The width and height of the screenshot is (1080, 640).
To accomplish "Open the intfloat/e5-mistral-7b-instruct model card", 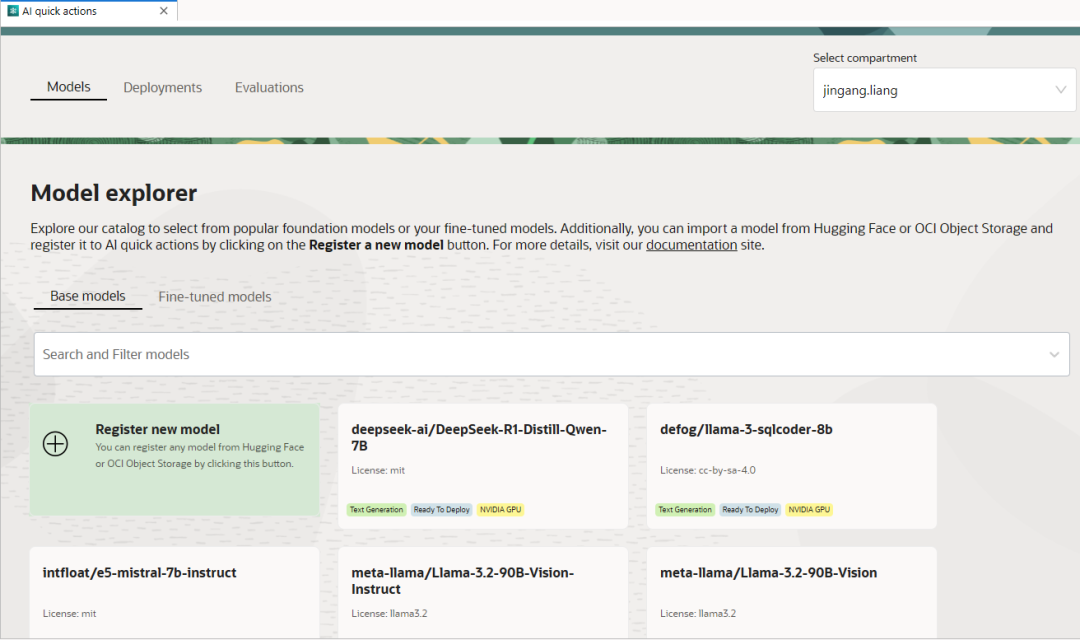I will click(x=174, y=592).
